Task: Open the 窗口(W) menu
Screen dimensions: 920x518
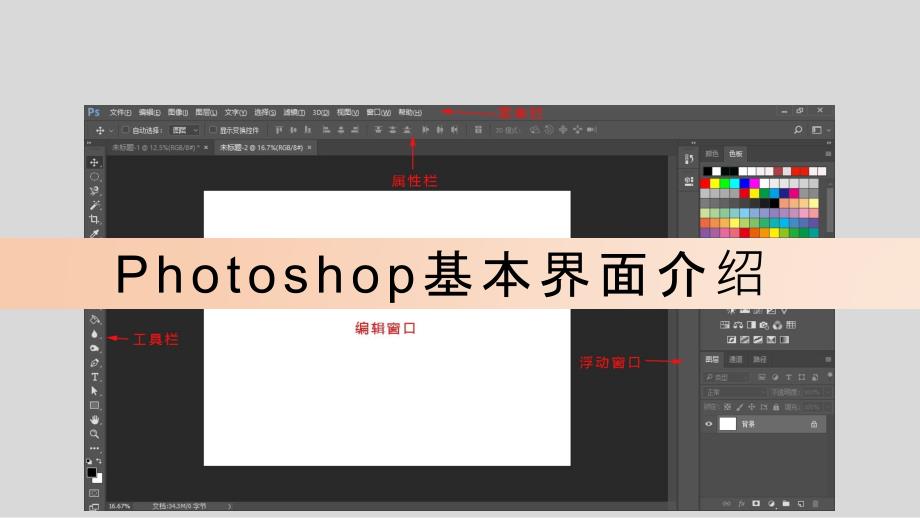Action: tap(378, 112)
